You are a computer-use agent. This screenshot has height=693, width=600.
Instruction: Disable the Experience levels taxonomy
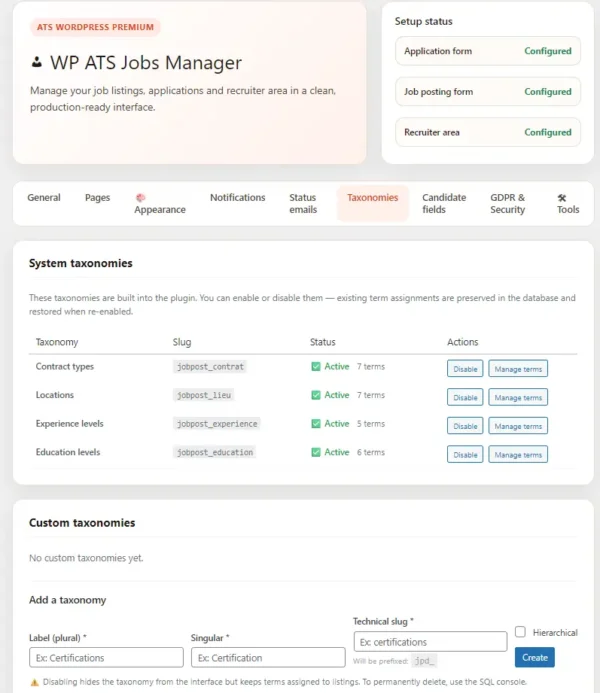tap(465, 426)
